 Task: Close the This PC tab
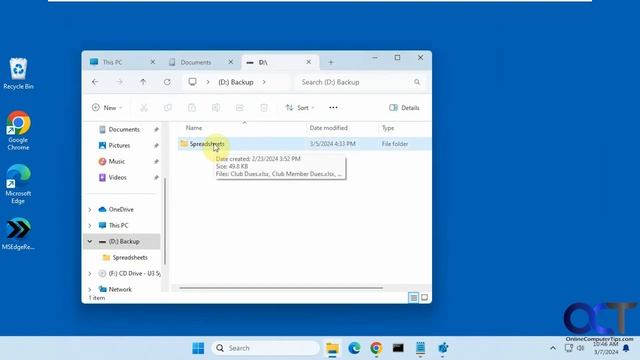(x=153, y=62)
